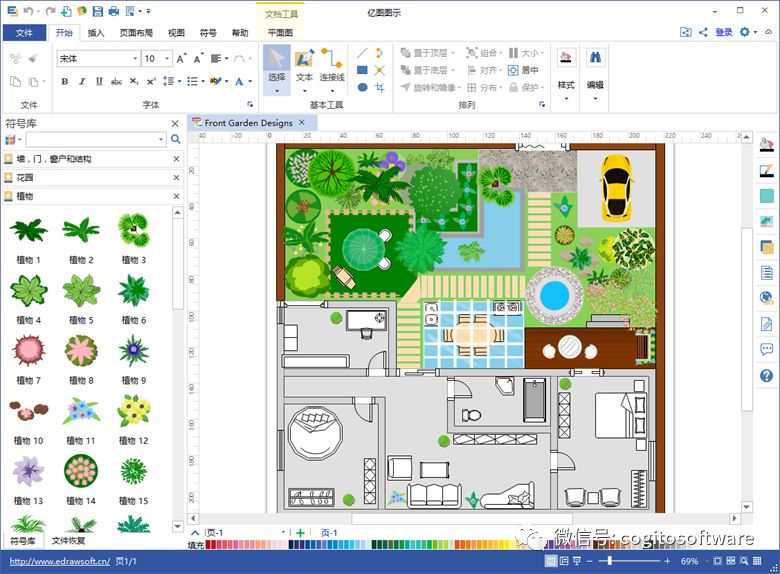The image size is (780, 574).
Task: Open the help question mark icon
Action: click(767, 376)
